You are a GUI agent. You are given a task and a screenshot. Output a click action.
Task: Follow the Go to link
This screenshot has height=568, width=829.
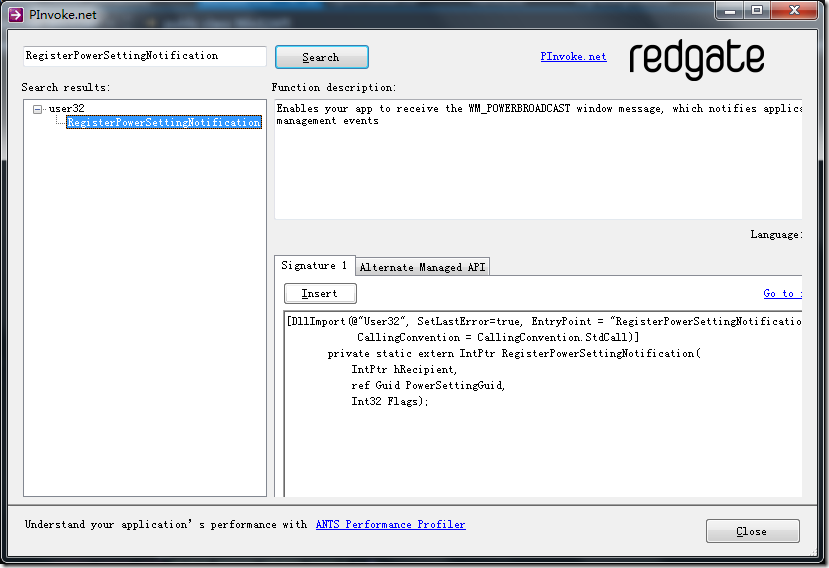[x=782, y=294]
